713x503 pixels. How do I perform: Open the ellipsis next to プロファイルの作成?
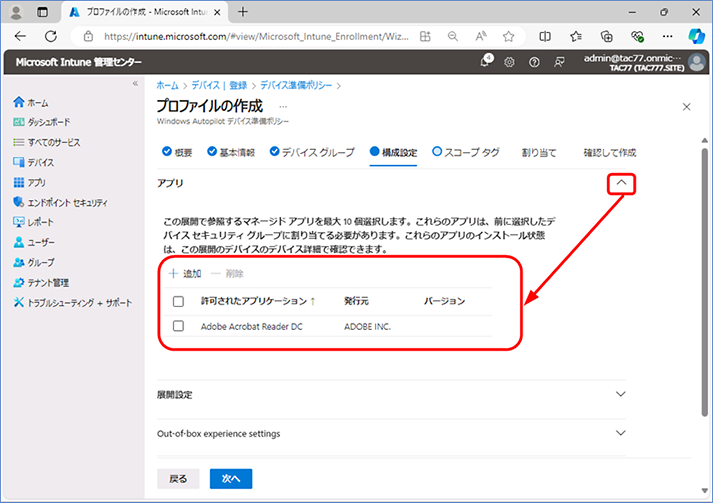pos(283,107)
